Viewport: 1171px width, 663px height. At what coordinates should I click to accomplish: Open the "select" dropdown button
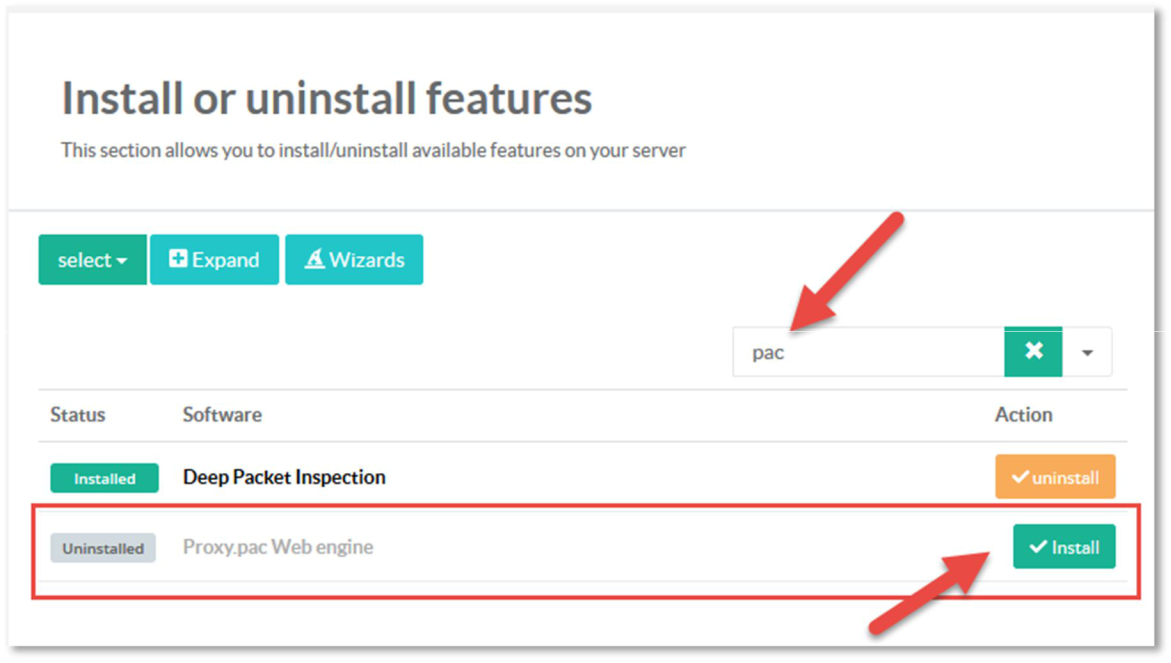pos(92,260)
